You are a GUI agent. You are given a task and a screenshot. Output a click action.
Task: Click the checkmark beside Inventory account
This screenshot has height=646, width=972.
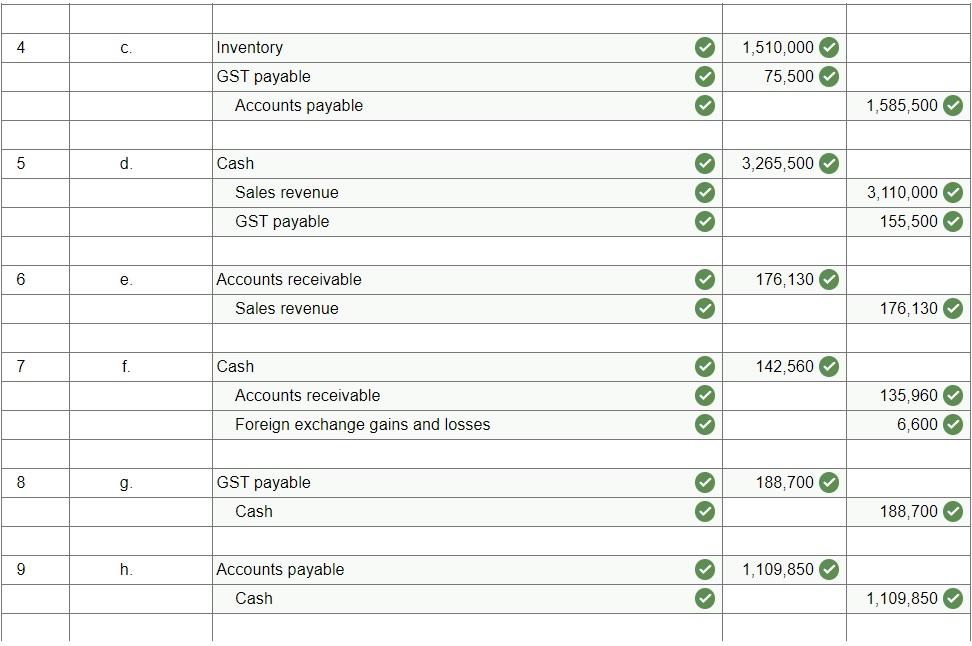[706, 47]
